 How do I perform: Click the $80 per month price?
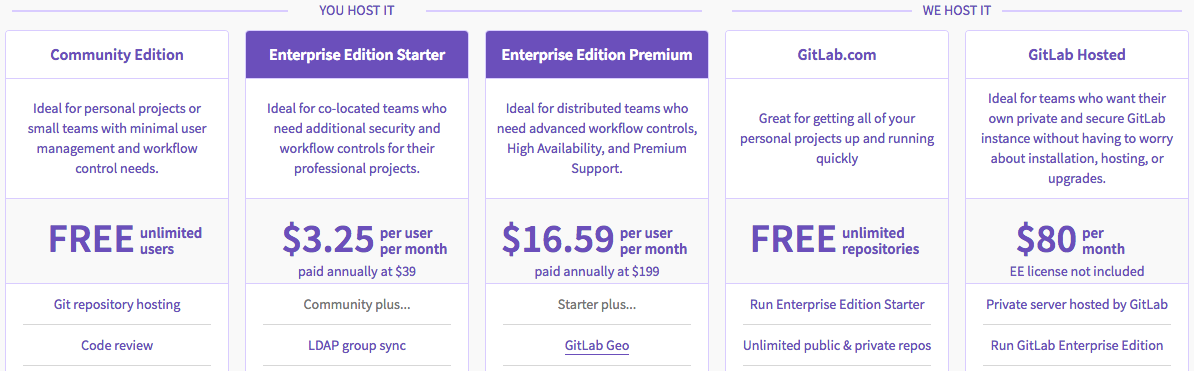point(1070,241)
